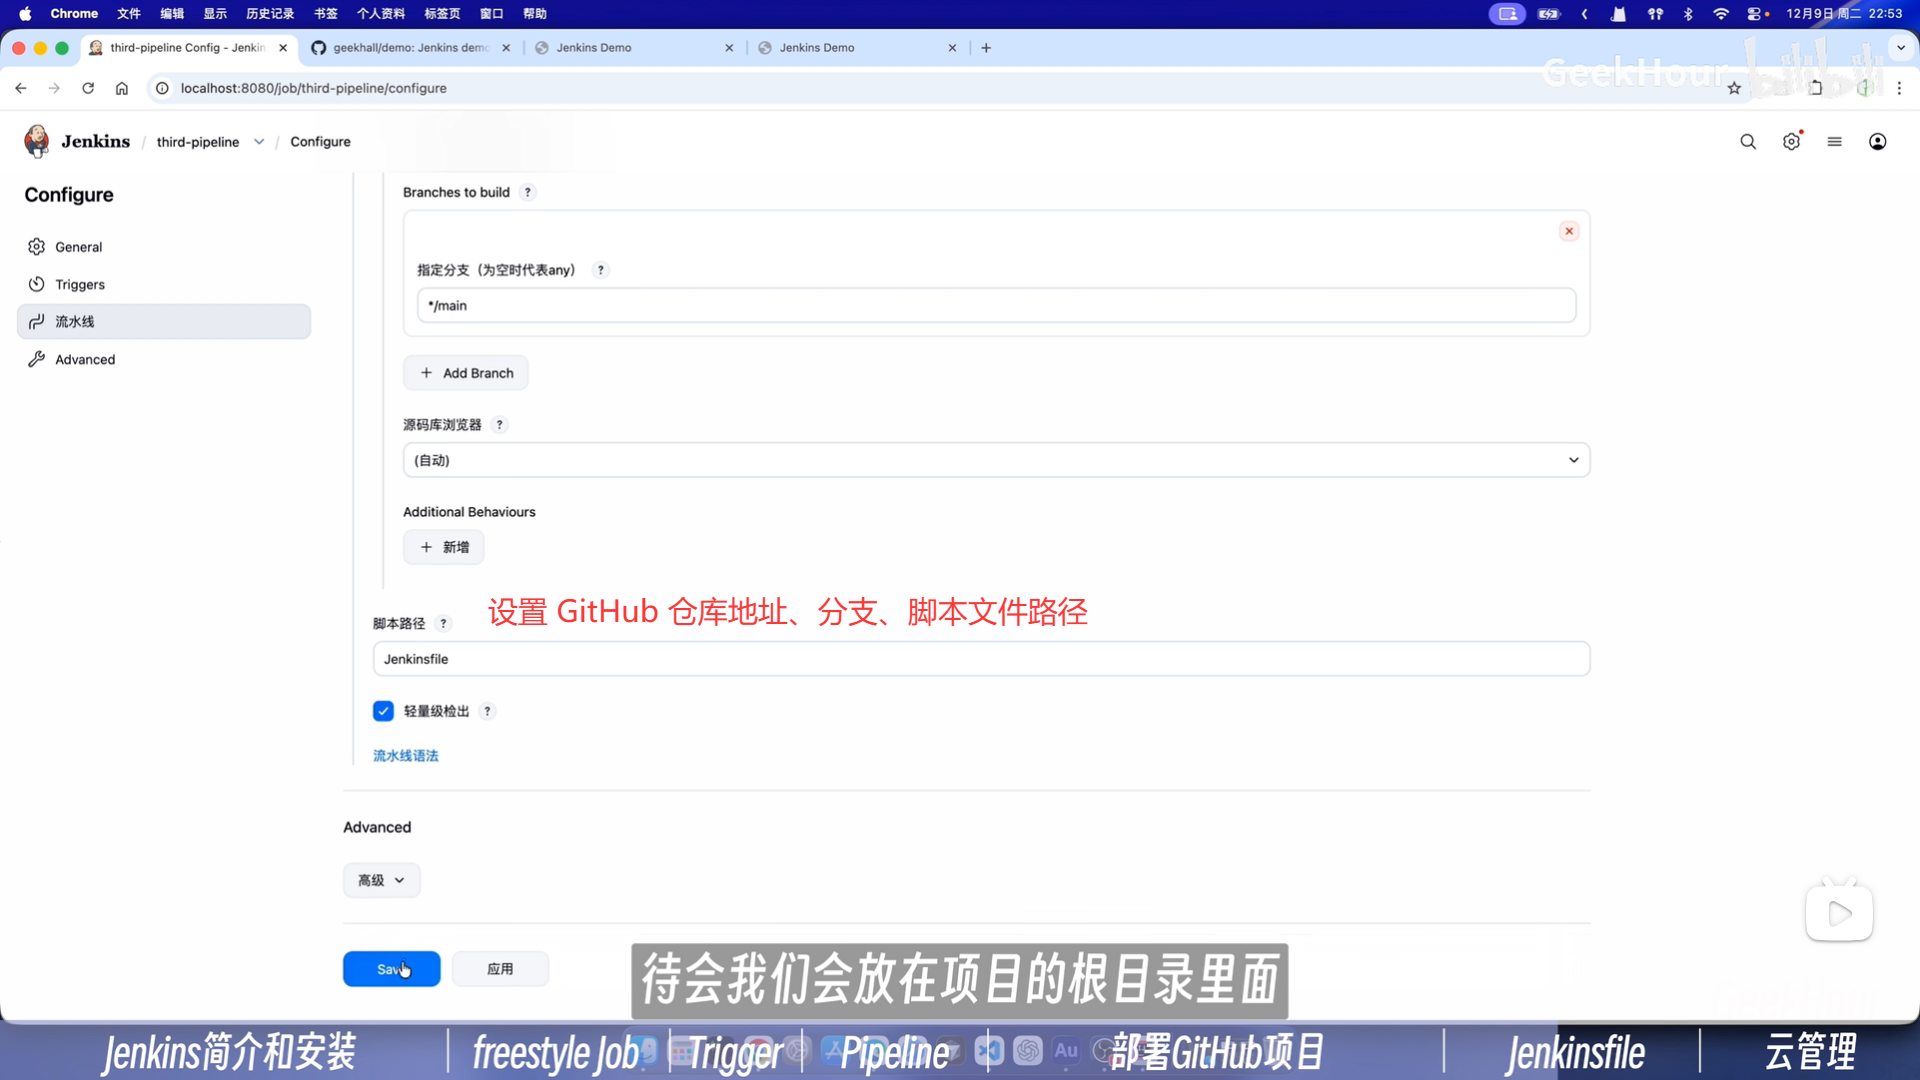
Task: Select Triggers in the Configure sidebar
Action: click(80, 285)
